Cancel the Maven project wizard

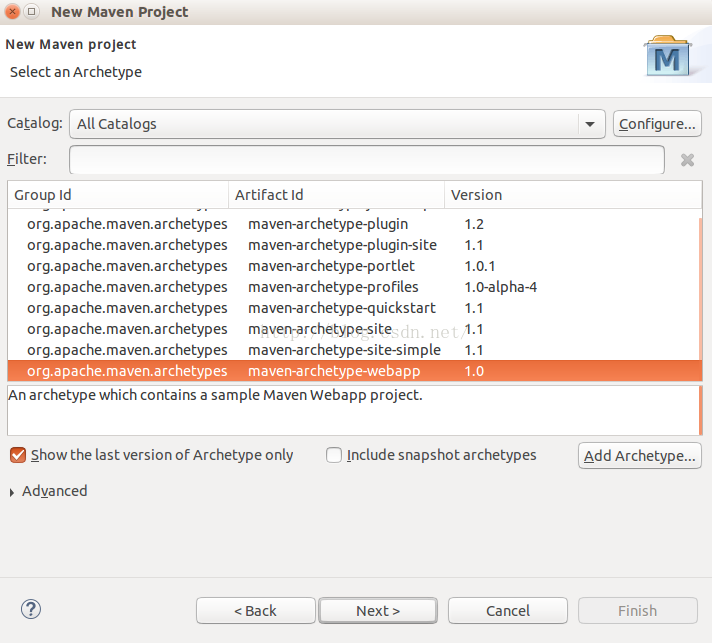pyautogui.click(x=508, y=611)
